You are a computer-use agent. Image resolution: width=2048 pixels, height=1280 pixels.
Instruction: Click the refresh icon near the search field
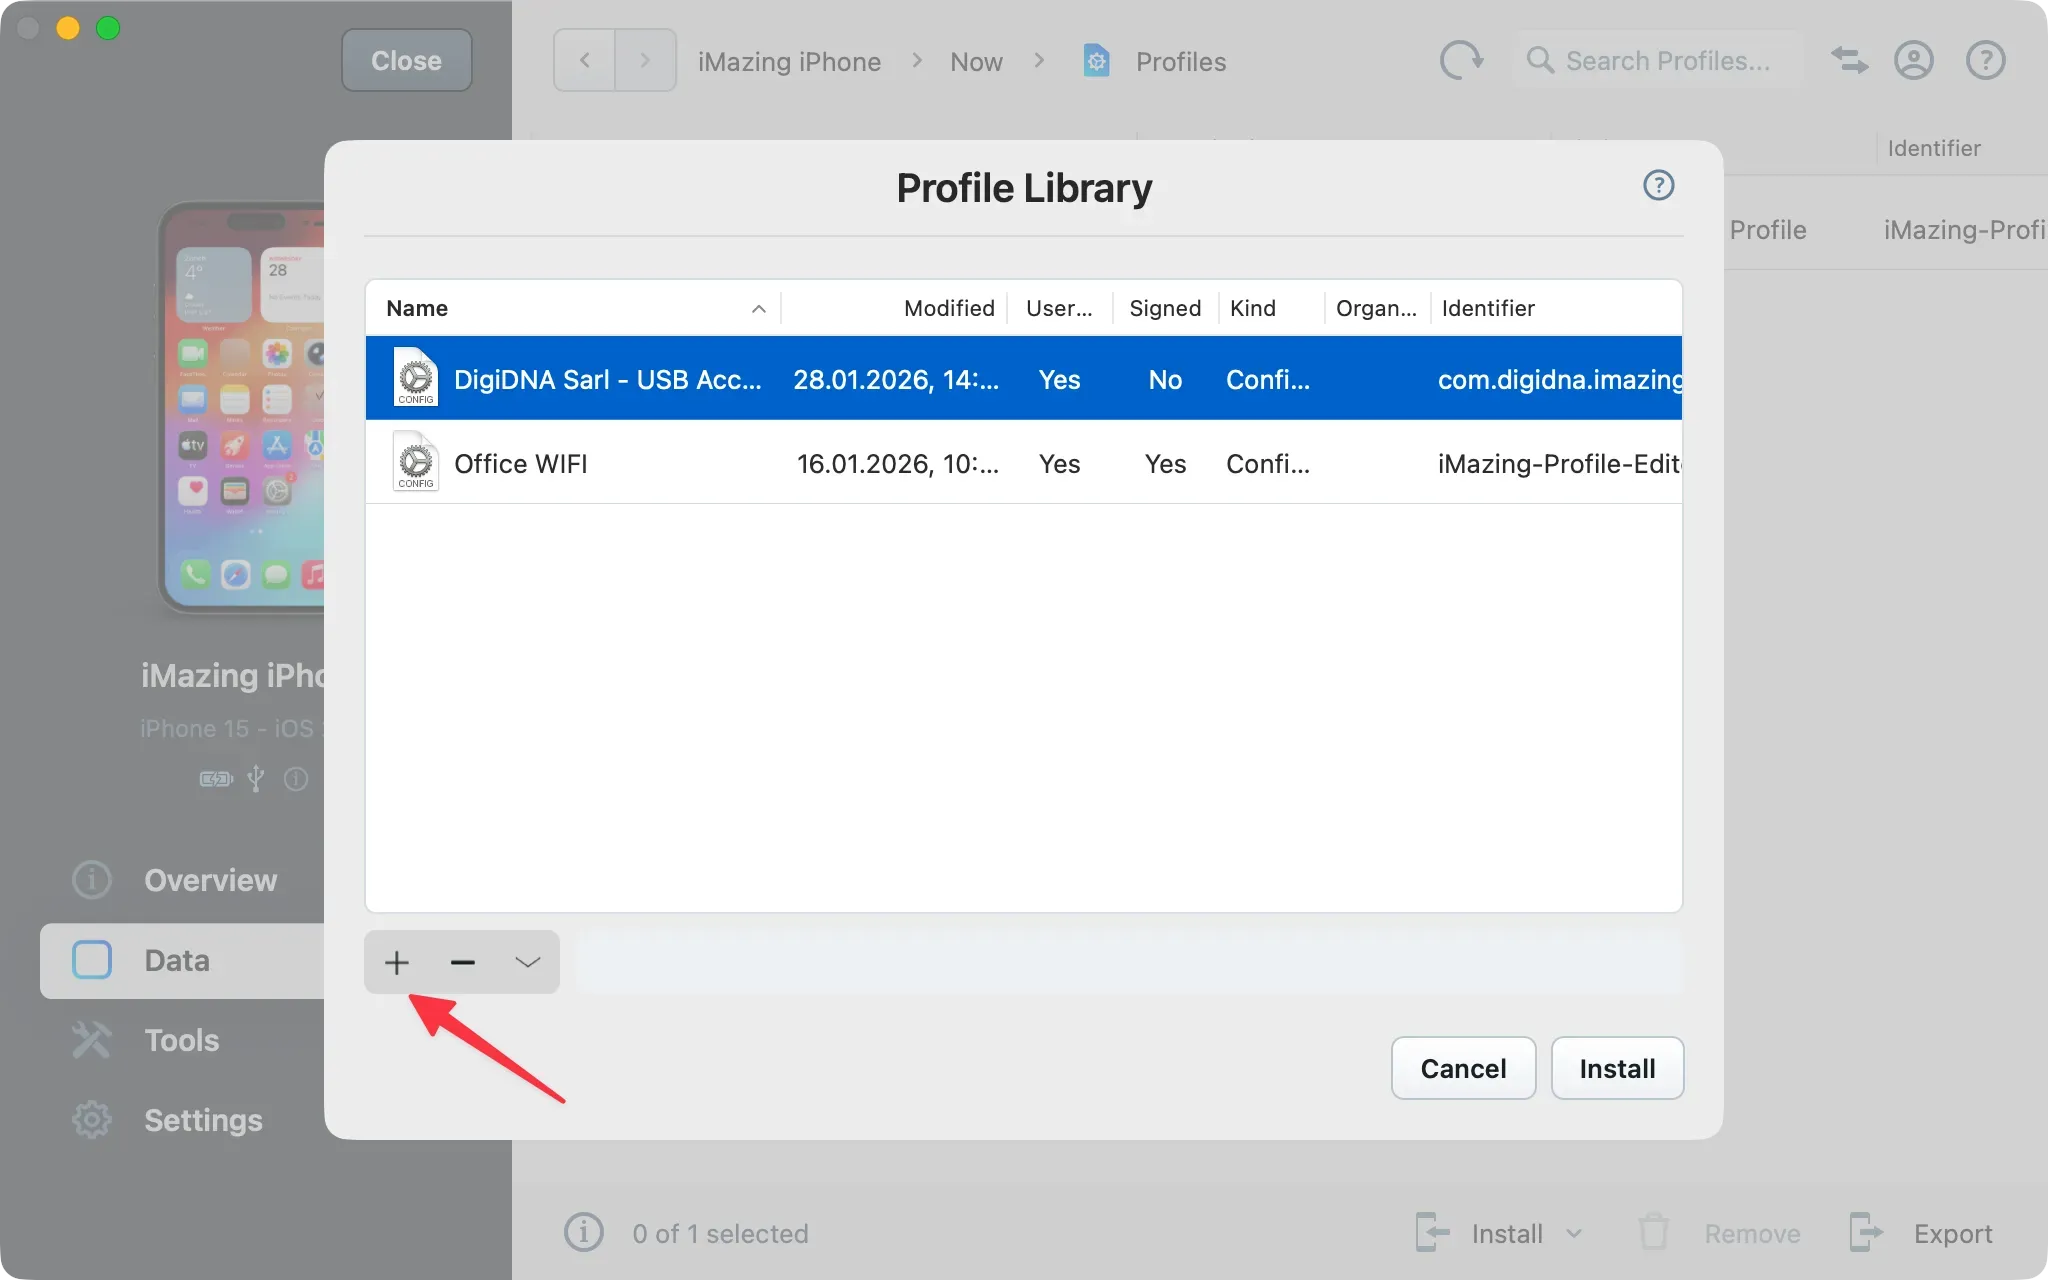coord(1461,60)
